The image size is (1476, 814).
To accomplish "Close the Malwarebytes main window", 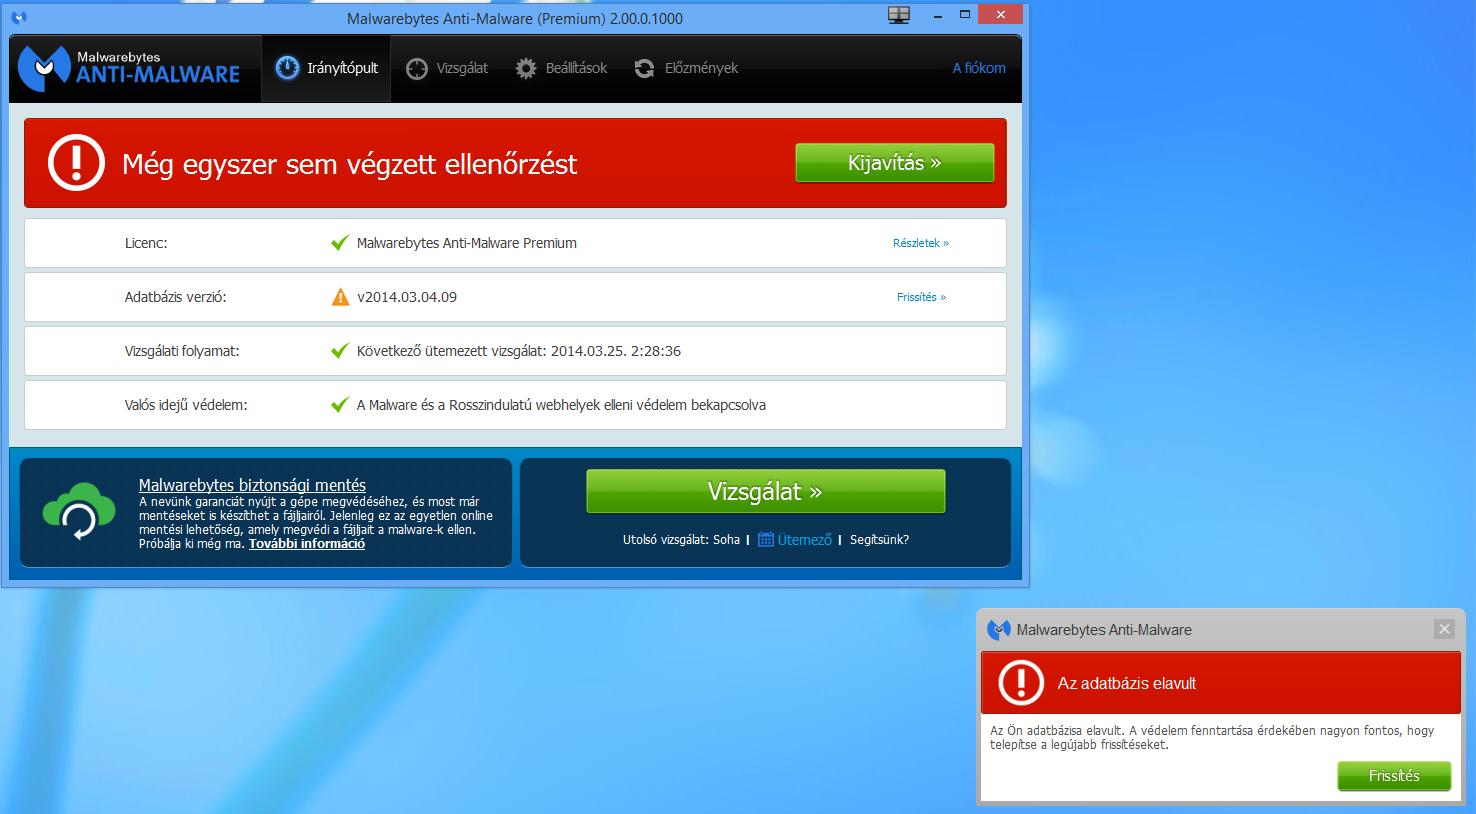I will click(1002, 14).
